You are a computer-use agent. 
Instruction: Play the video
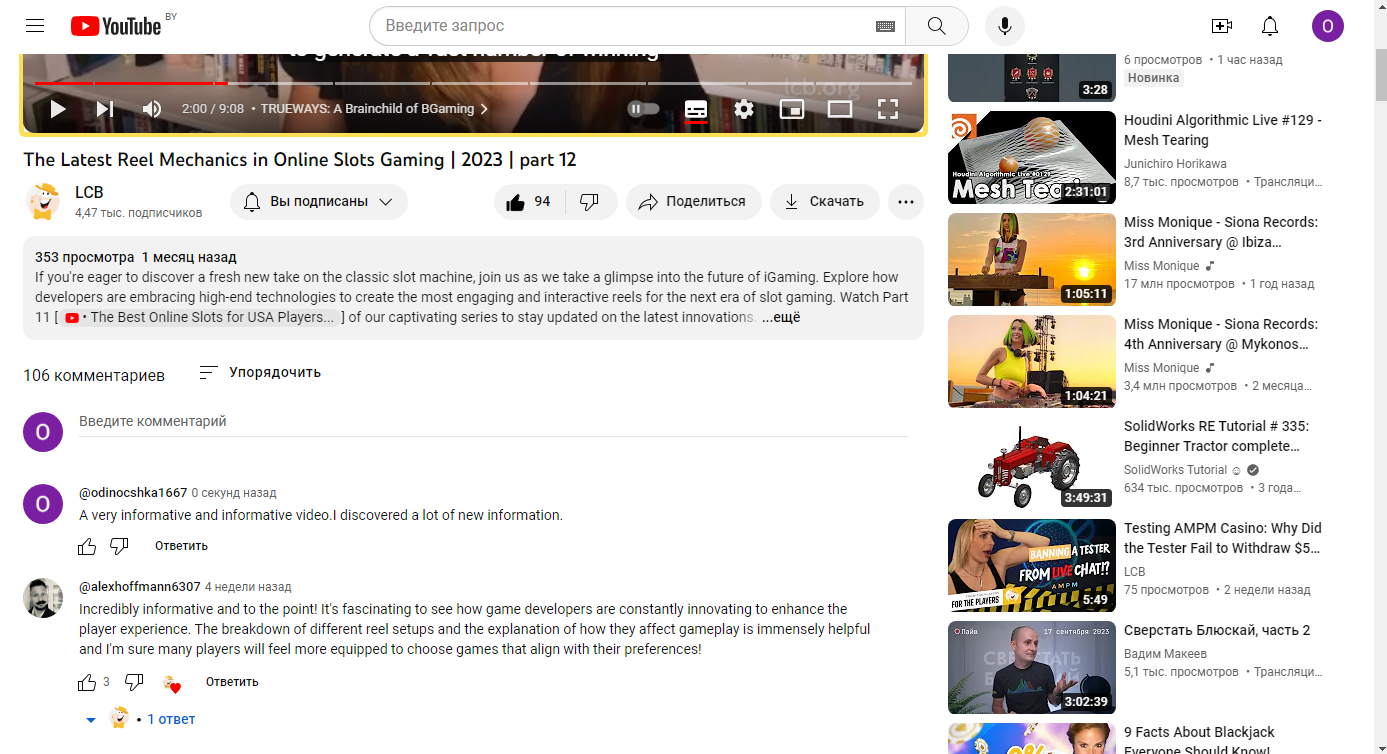point(58,109)
